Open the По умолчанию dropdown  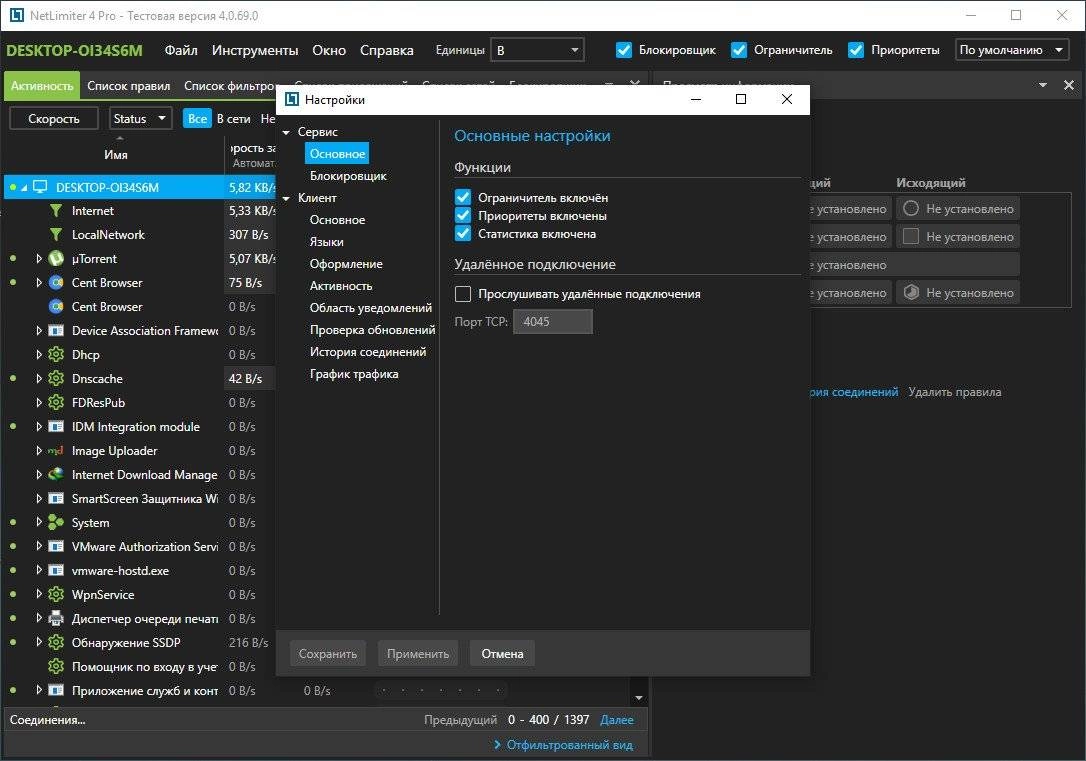coord(1011,50)
